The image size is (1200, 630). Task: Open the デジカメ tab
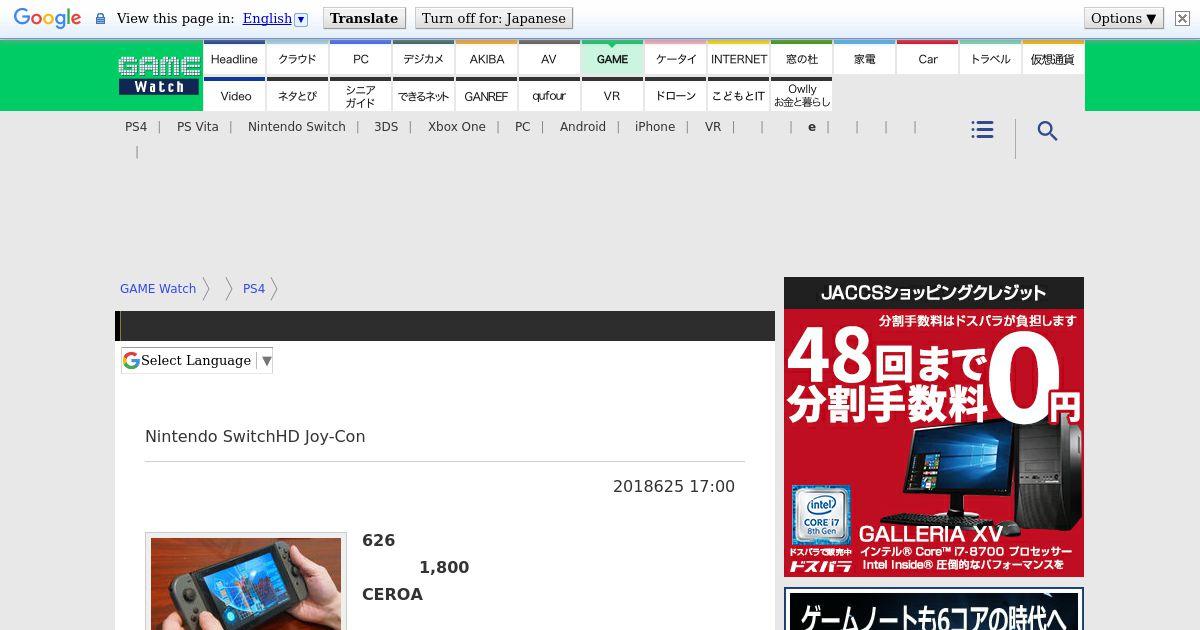(x=423, y=59)
